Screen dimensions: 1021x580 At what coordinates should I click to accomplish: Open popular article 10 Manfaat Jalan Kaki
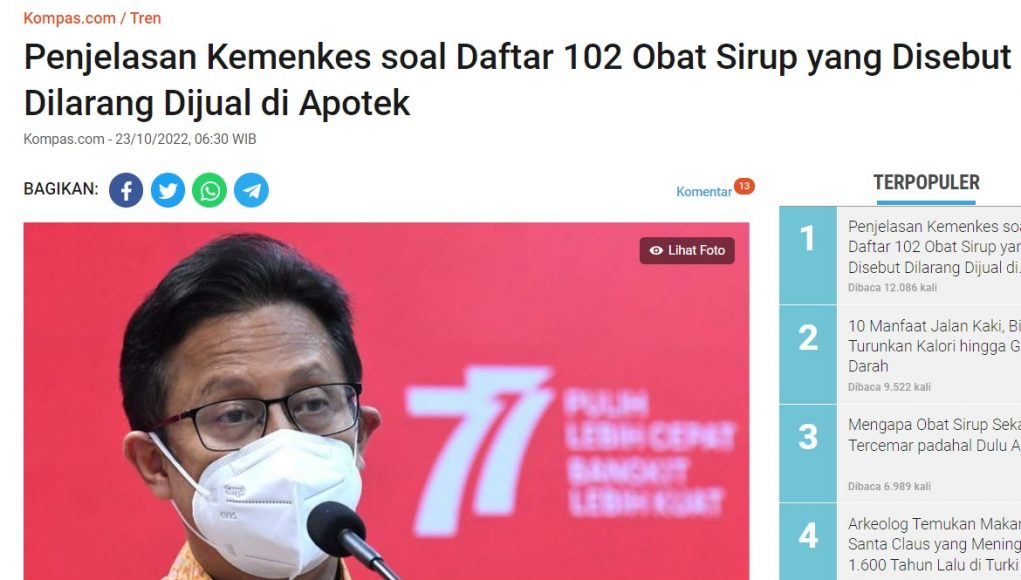934,346
